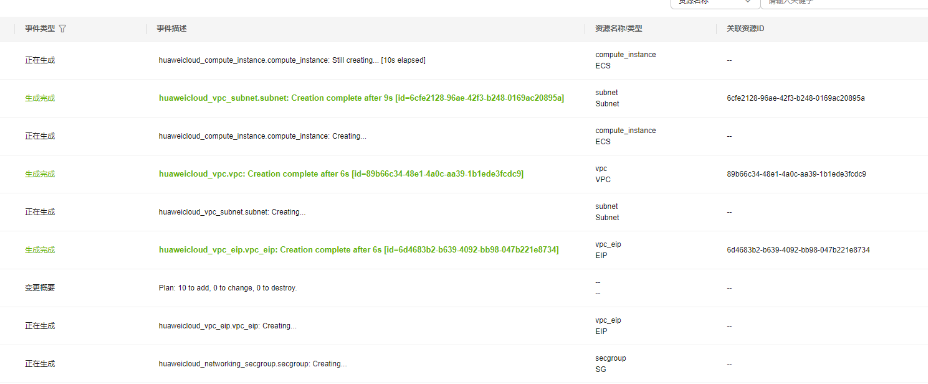Screen dimensions: 928x384
Task: Open the filter icon beside 事件类型 header
Action: pos(63,28)
